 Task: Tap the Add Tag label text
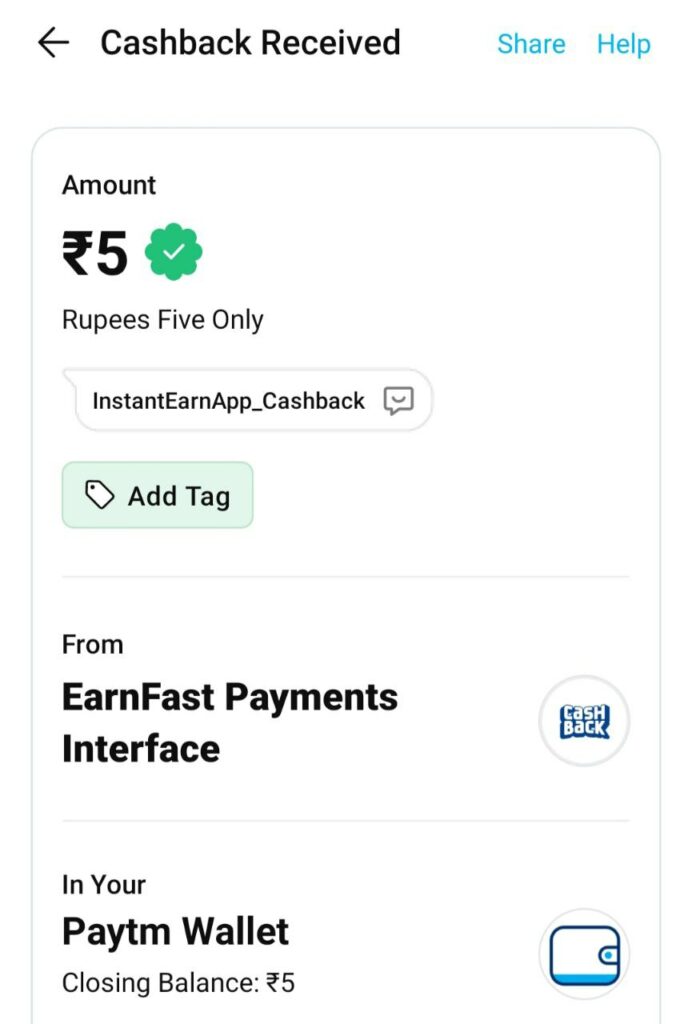pos(179,496)
